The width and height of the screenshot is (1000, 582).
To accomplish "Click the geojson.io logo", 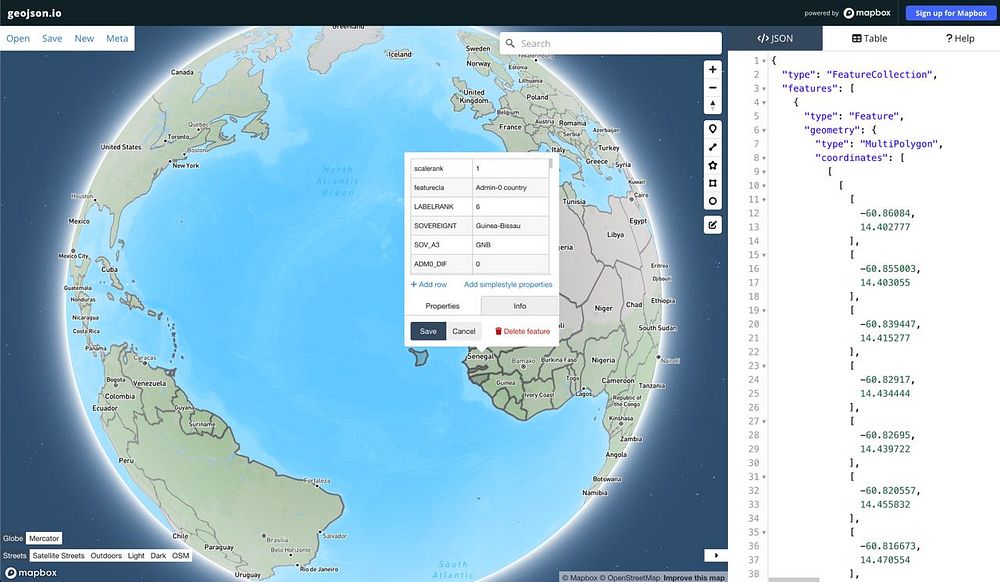I will coord(34,13).
